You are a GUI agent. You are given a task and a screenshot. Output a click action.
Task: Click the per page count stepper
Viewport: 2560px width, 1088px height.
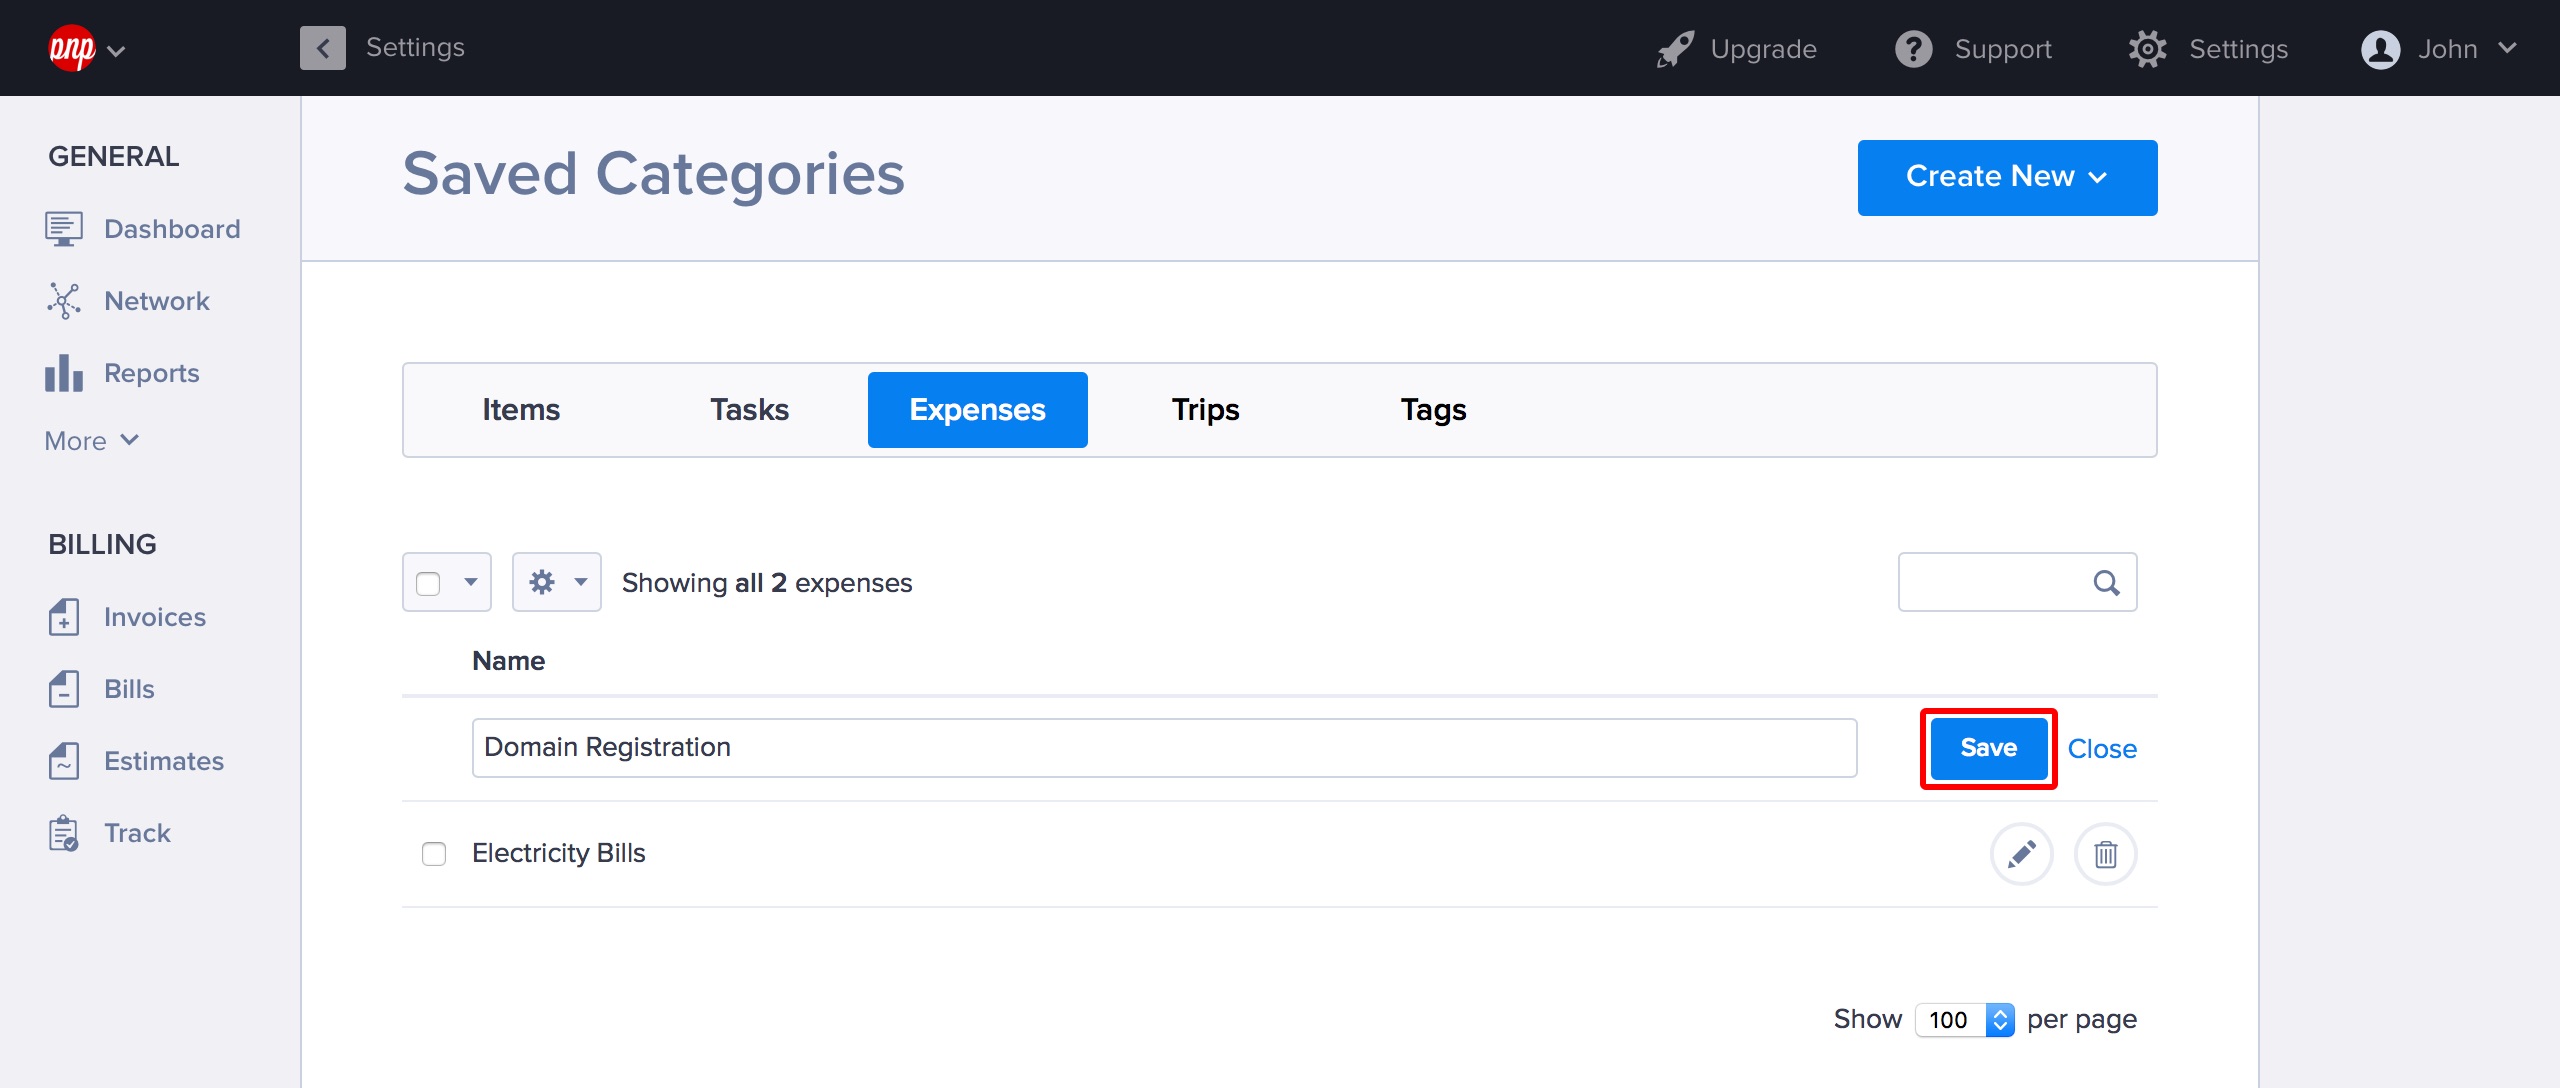coord(2000,1020)
